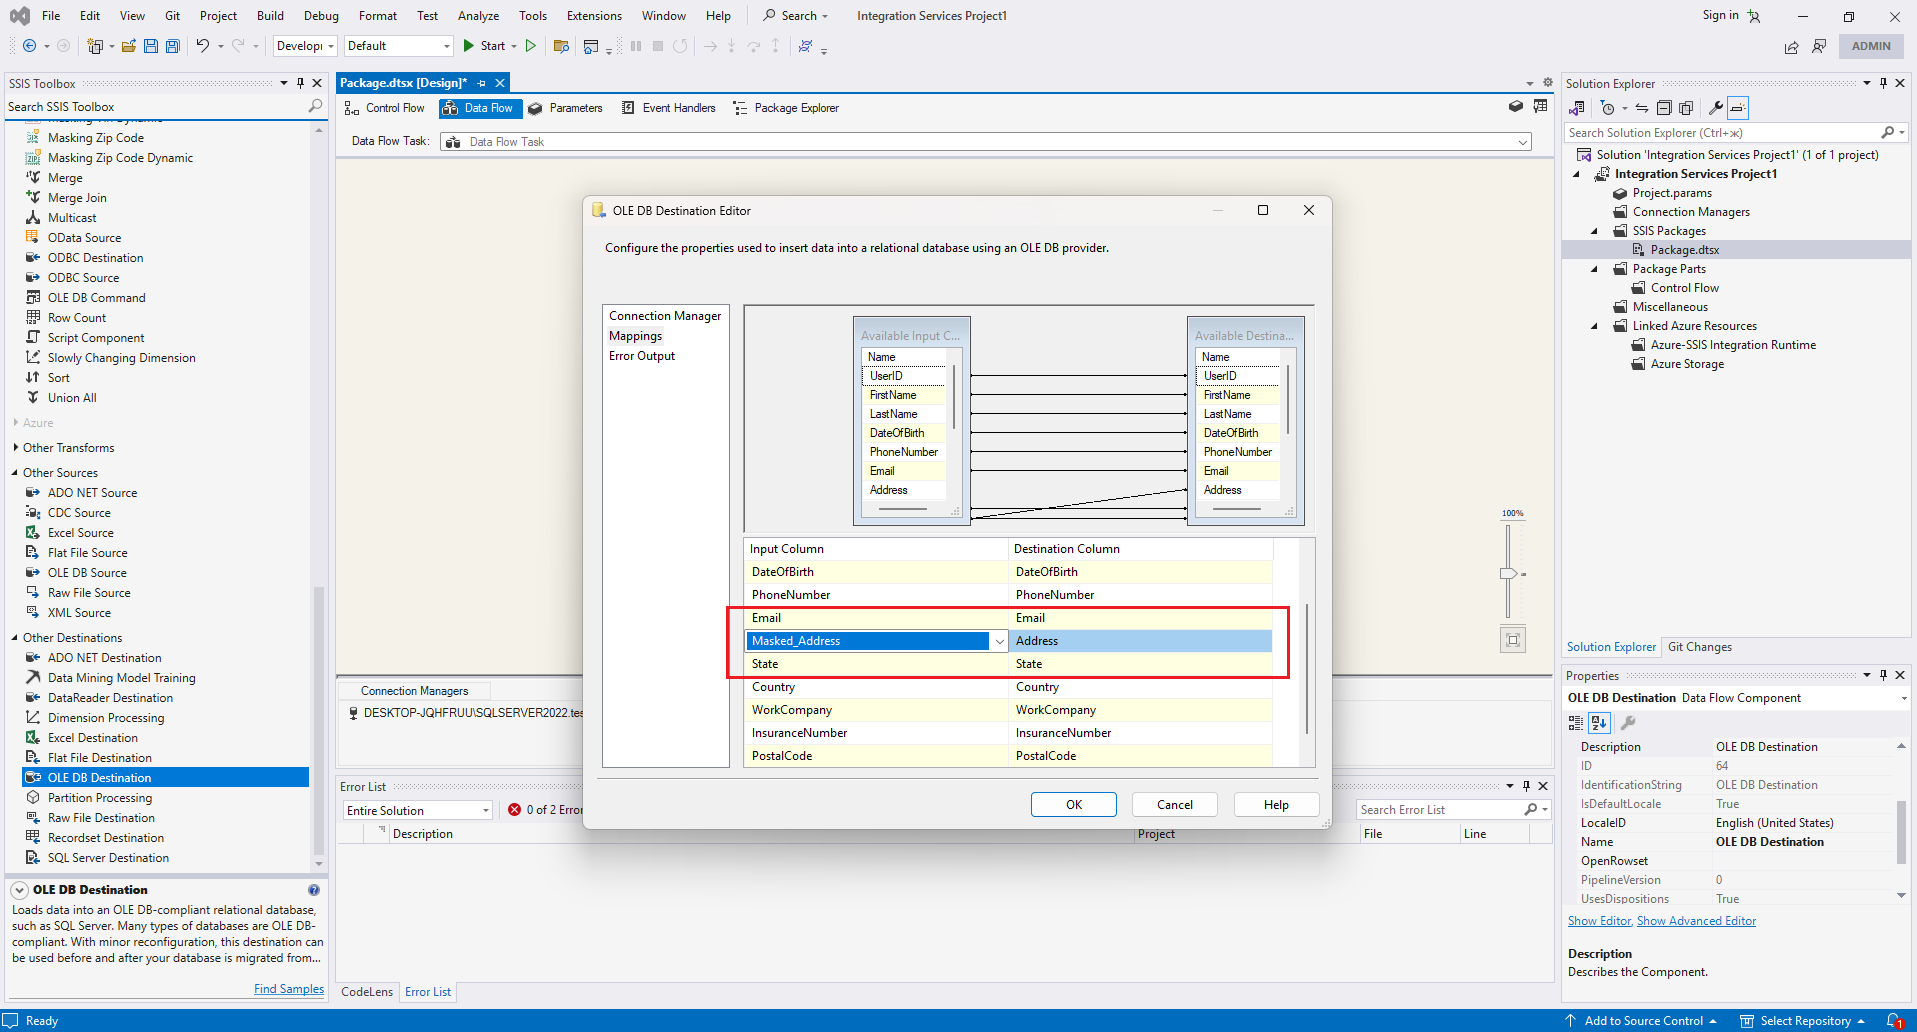Collapse Linked Azure Resources tree node
This screenshot has width=1917, height=1032.
coord(1595,326)
